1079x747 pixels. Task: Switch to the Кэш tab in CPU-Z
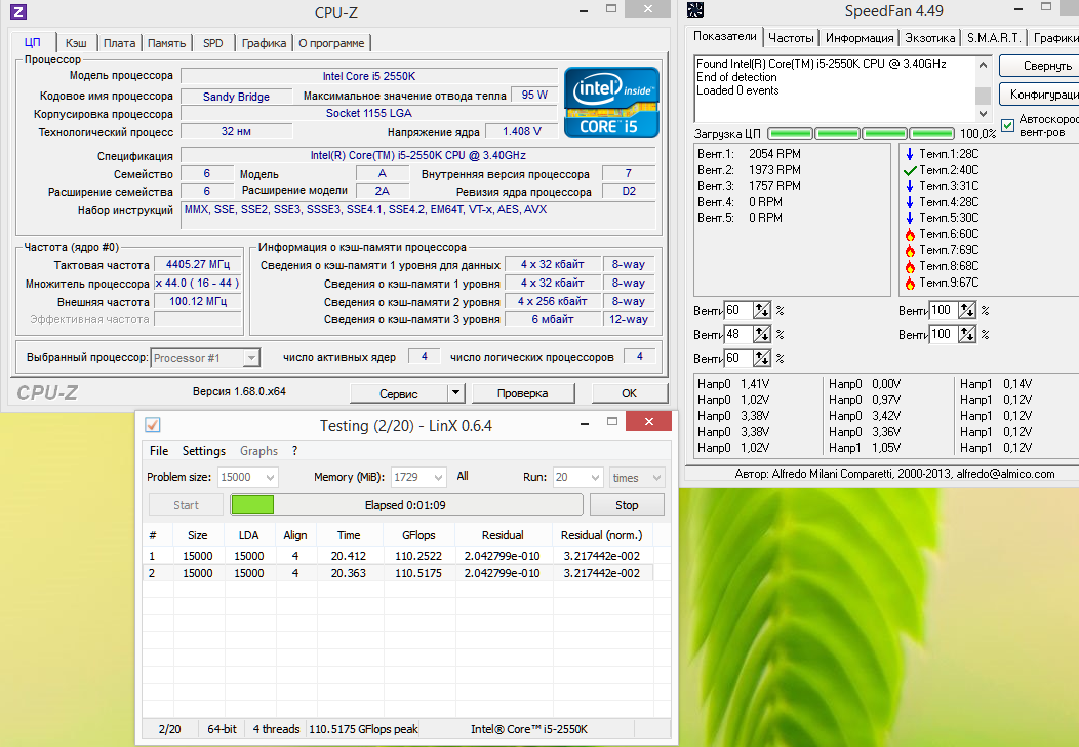point(76,43)
